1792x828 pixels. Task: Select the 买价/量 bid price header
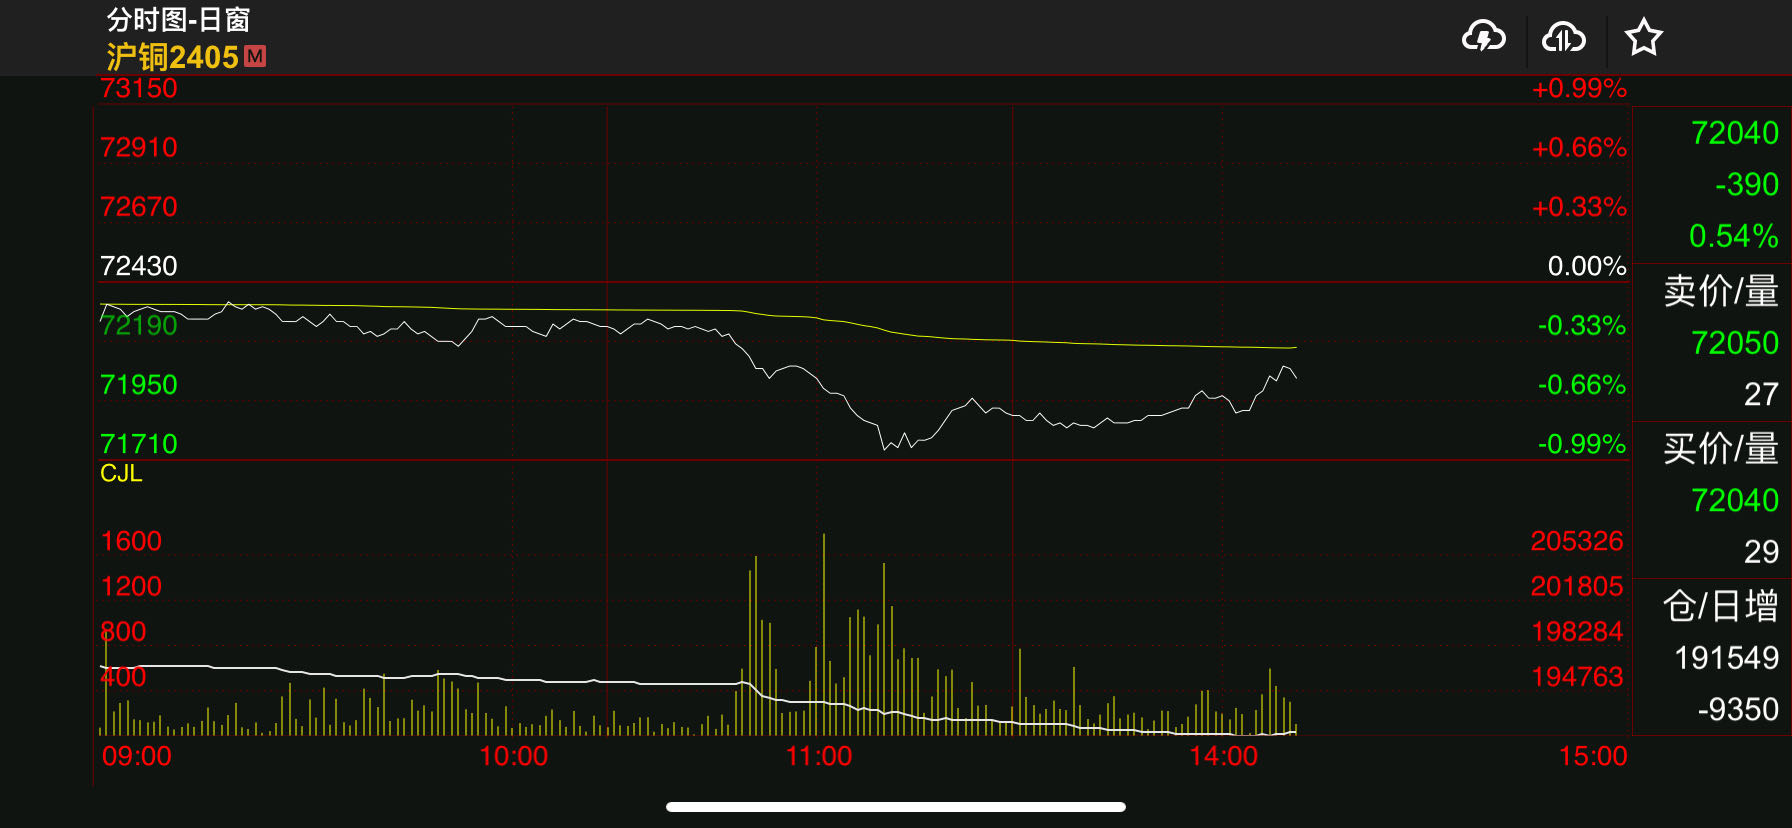coord(1720,449)
